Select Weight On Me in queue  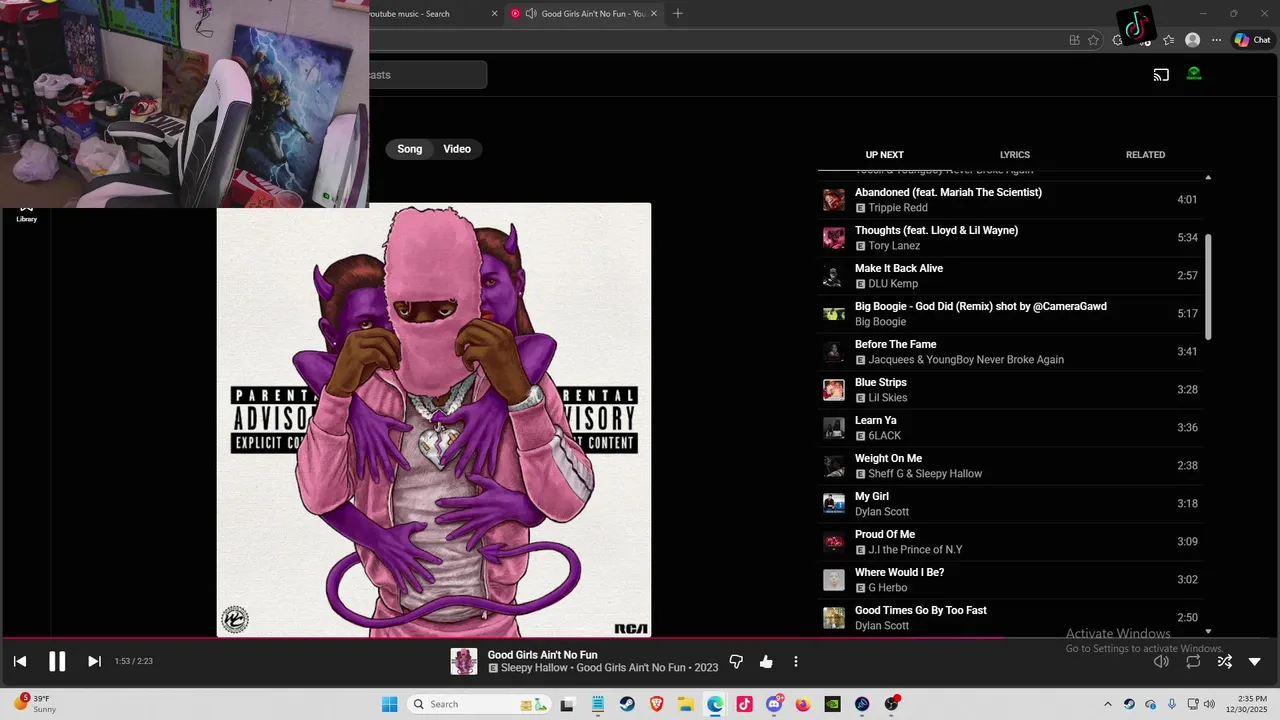[x=1010, y=466]
